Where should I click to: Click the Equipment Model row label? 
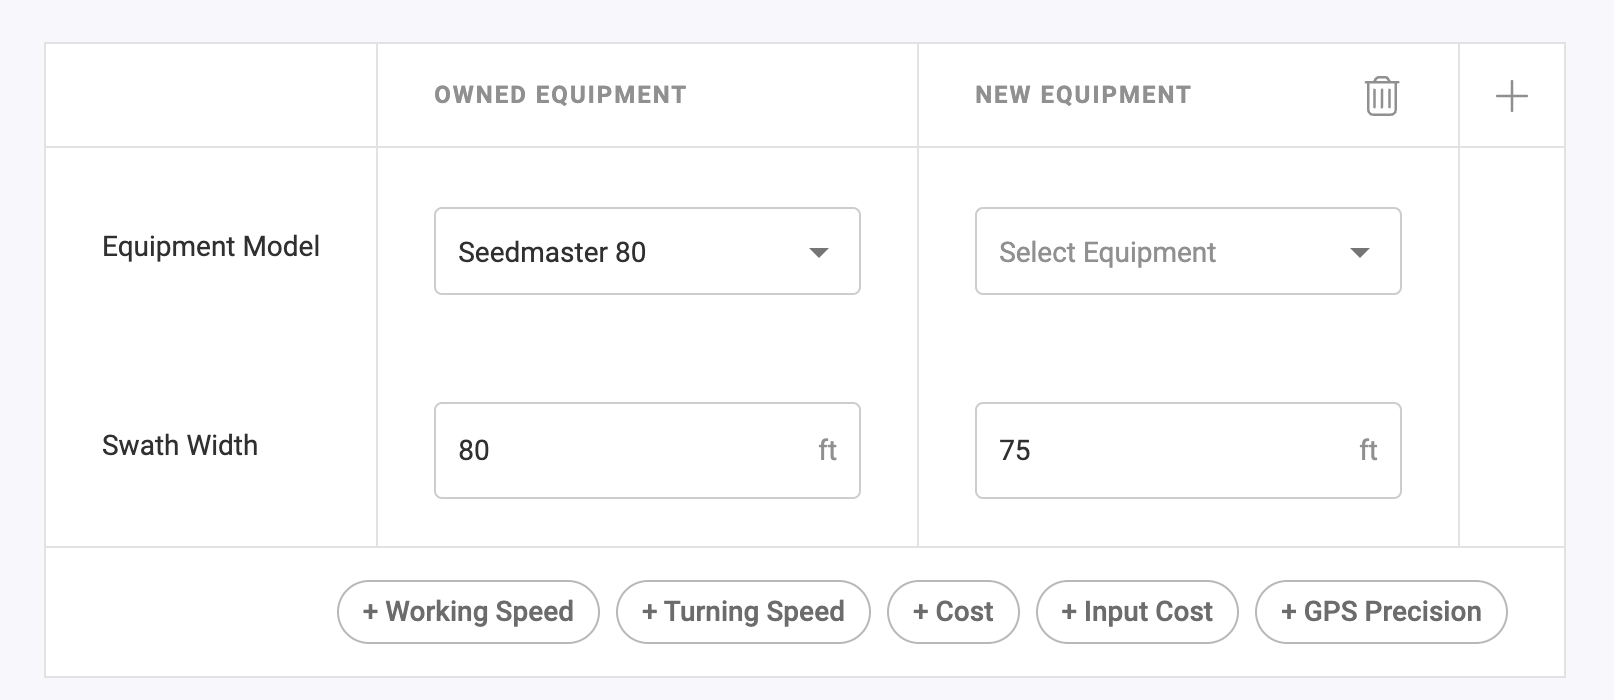coord(211,247)
